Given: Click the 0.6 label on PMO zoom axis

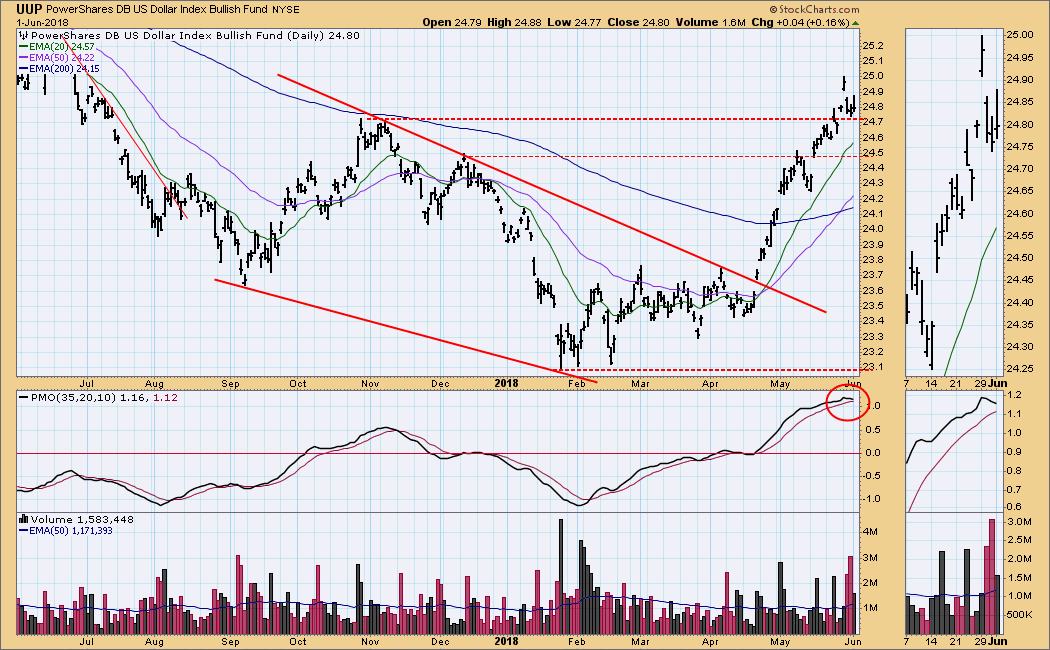Looking at the screenshot, I should coord(1014,507).
